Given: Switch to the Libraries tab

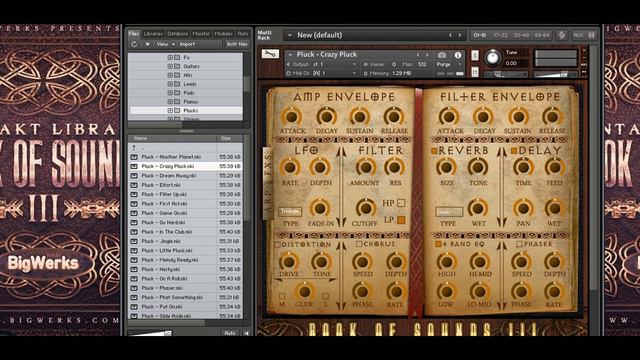Looking at the screenshot, I should pyautogui.click(x=153, y=34).
